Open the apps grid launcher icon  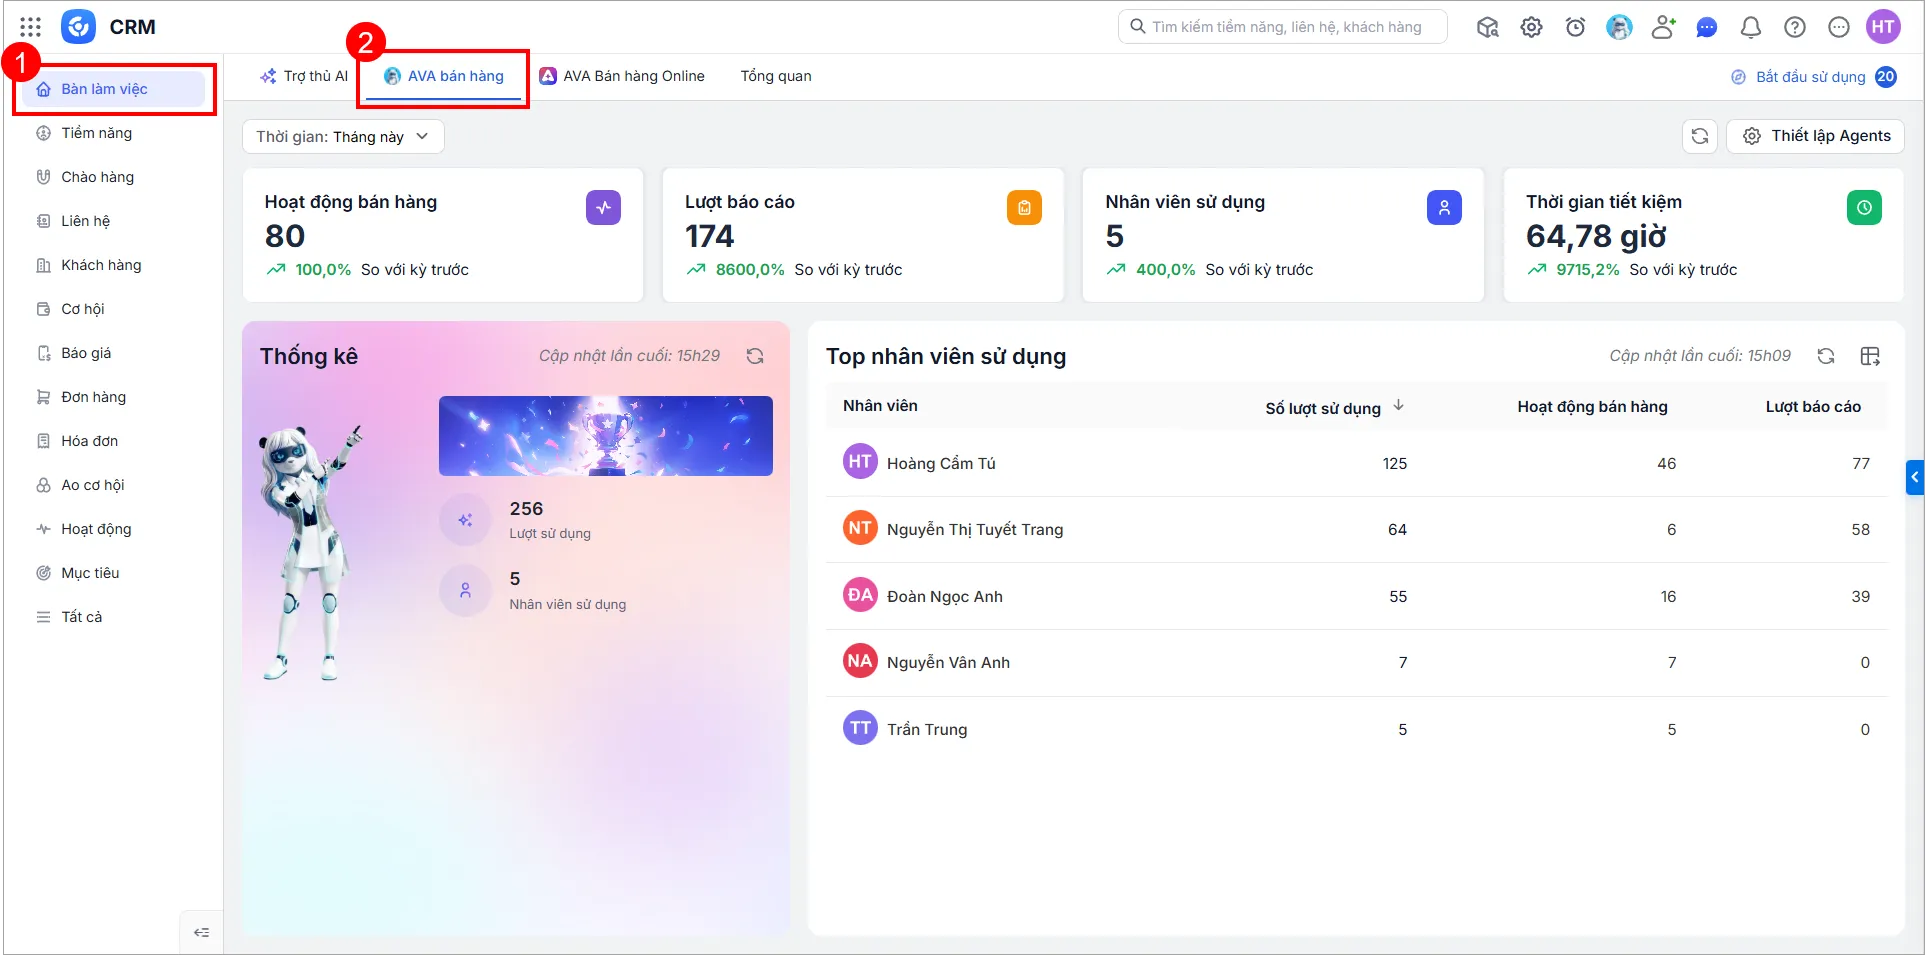(x=30, y=27)
